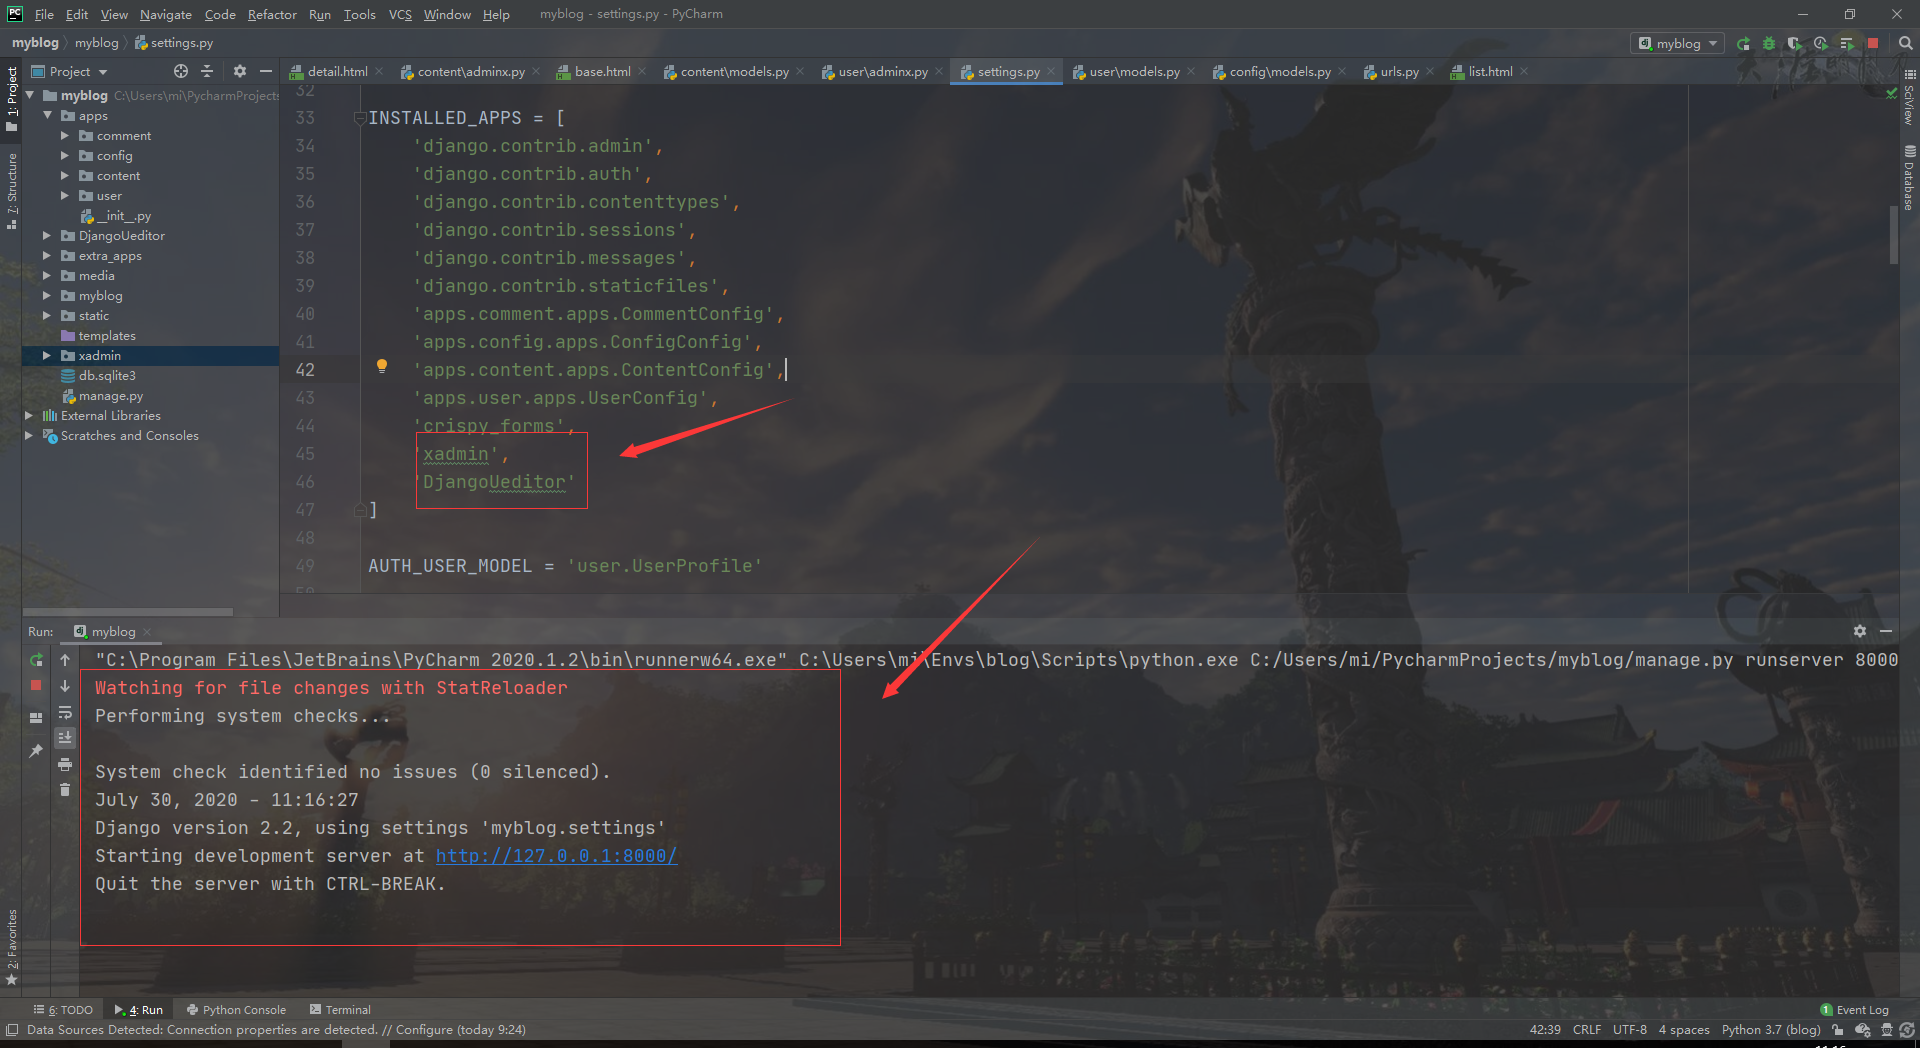Screen dimensions: 1920x1048
Task: Open the VCS menu
Action: click(400, 14)
